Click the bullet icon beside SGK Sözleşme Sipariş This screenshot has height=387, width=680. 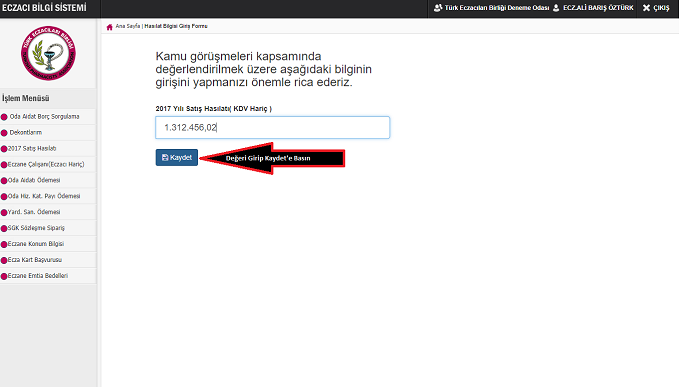[x=4, y=229]
